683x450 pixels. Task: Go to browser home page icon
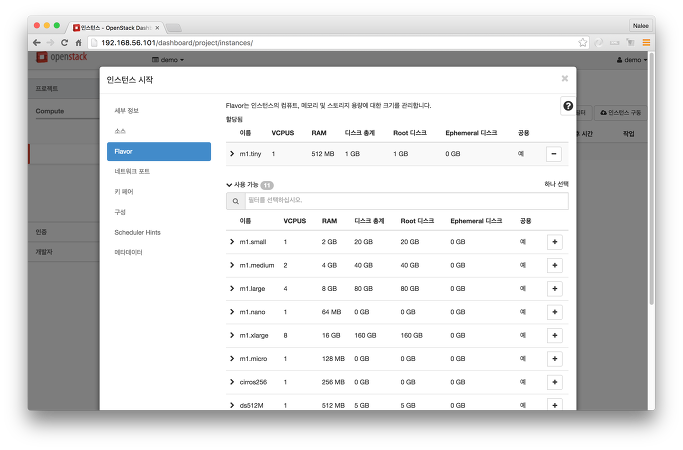point(78,43)
